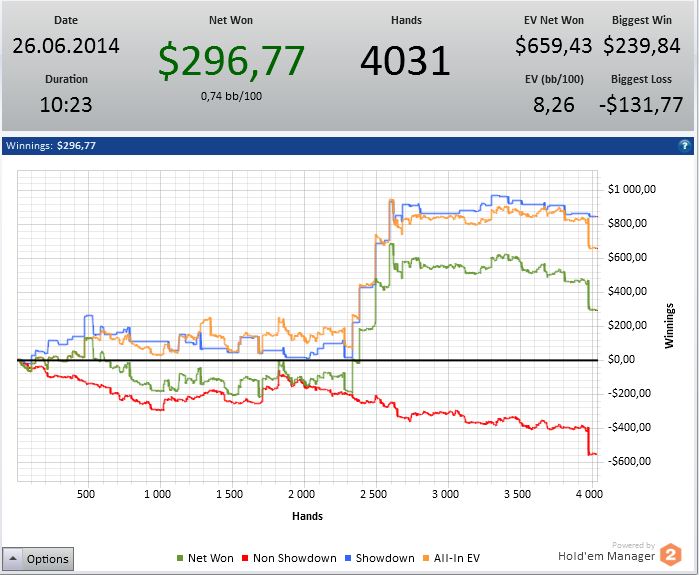Expand the Options arrow triangle
699x575 pixels.
pos(13,558)
